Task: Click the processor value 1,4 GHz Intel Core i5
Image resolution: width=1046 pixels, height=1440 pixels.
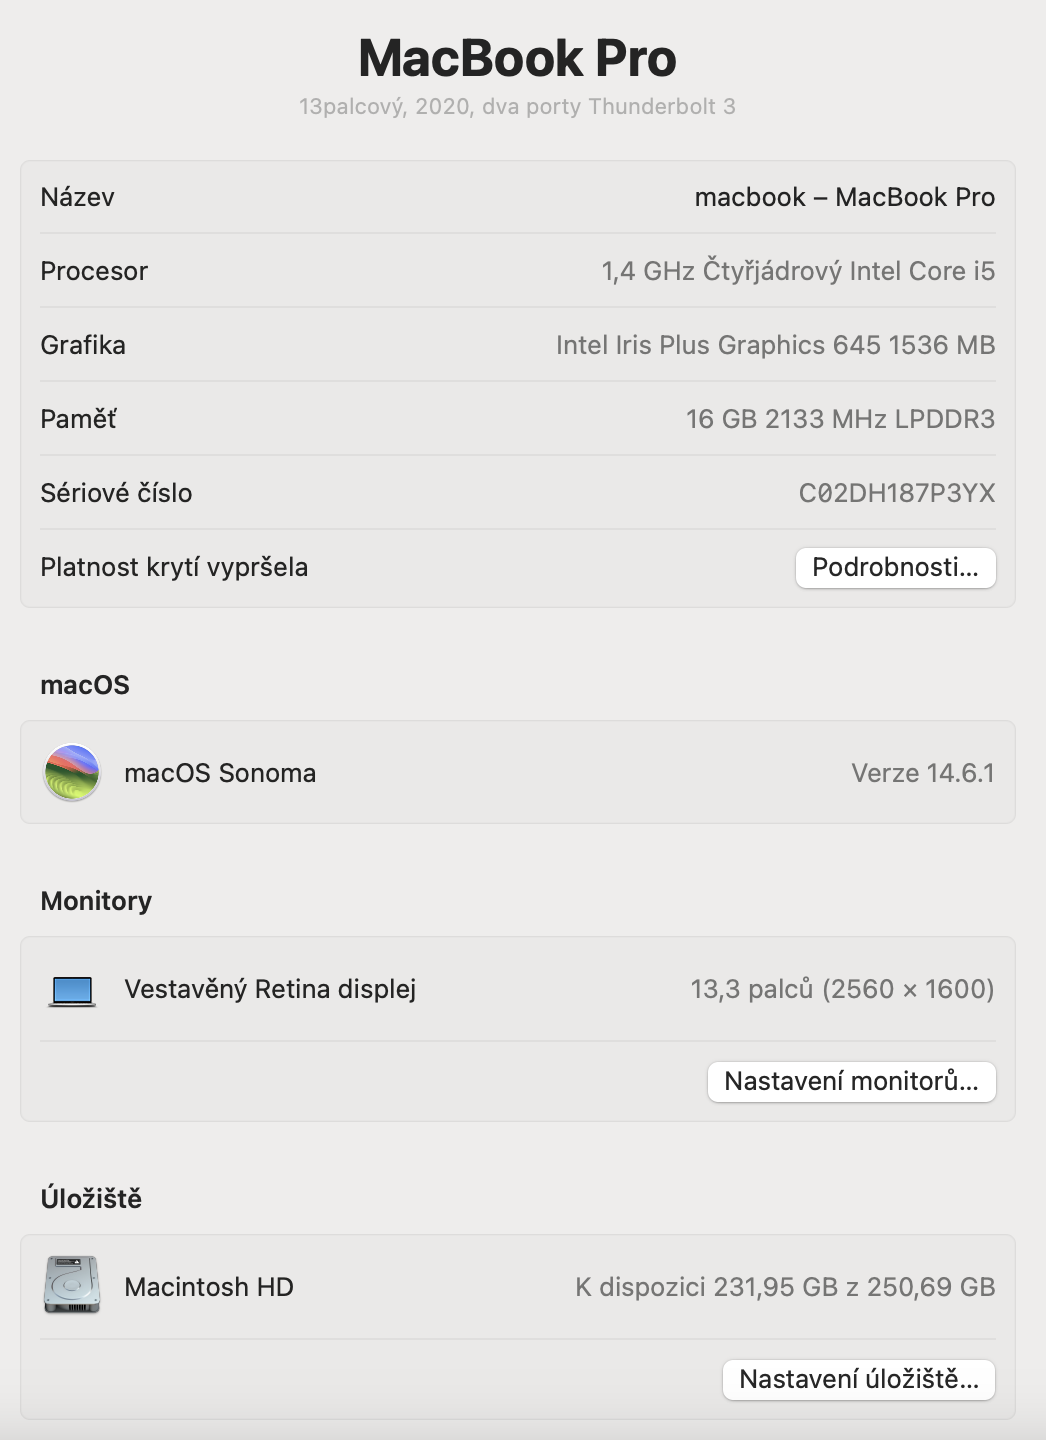Action: click(x=798, y=271)
